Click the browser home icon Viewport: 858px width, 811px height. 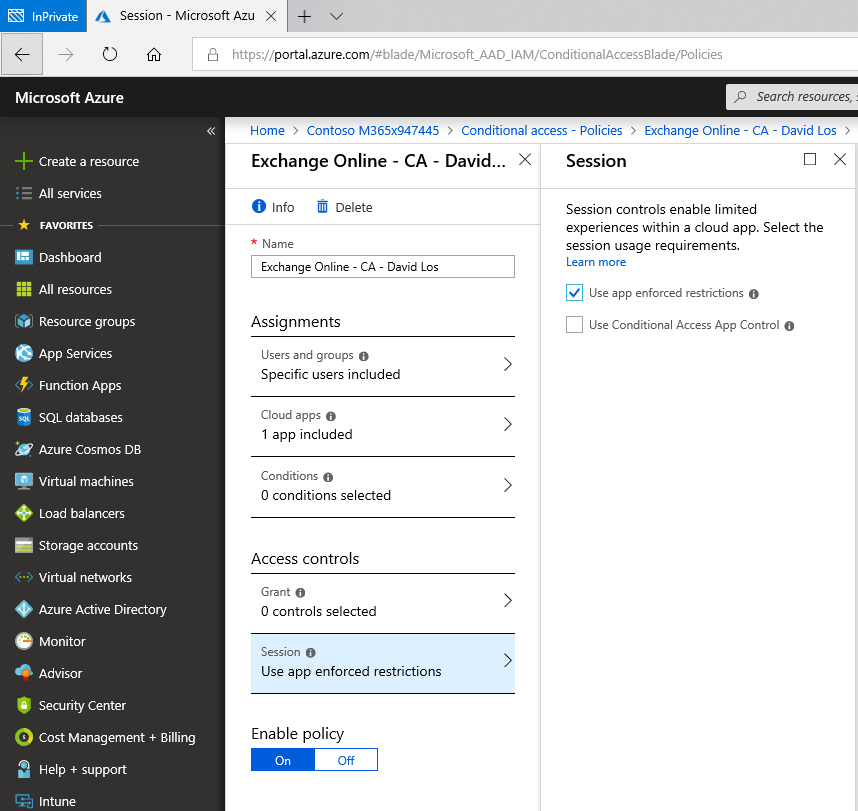pyautogui.click(x=154, y=54)
